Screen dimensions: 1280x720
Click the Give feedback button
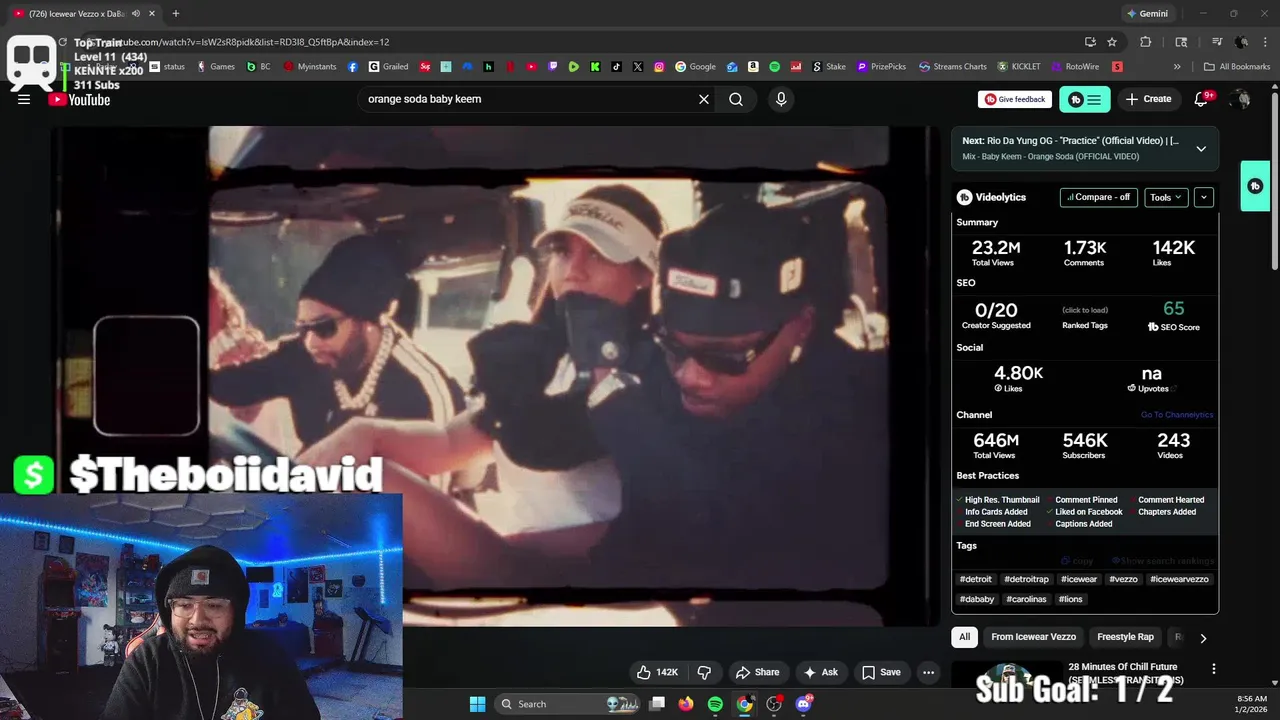(1015, 99)
